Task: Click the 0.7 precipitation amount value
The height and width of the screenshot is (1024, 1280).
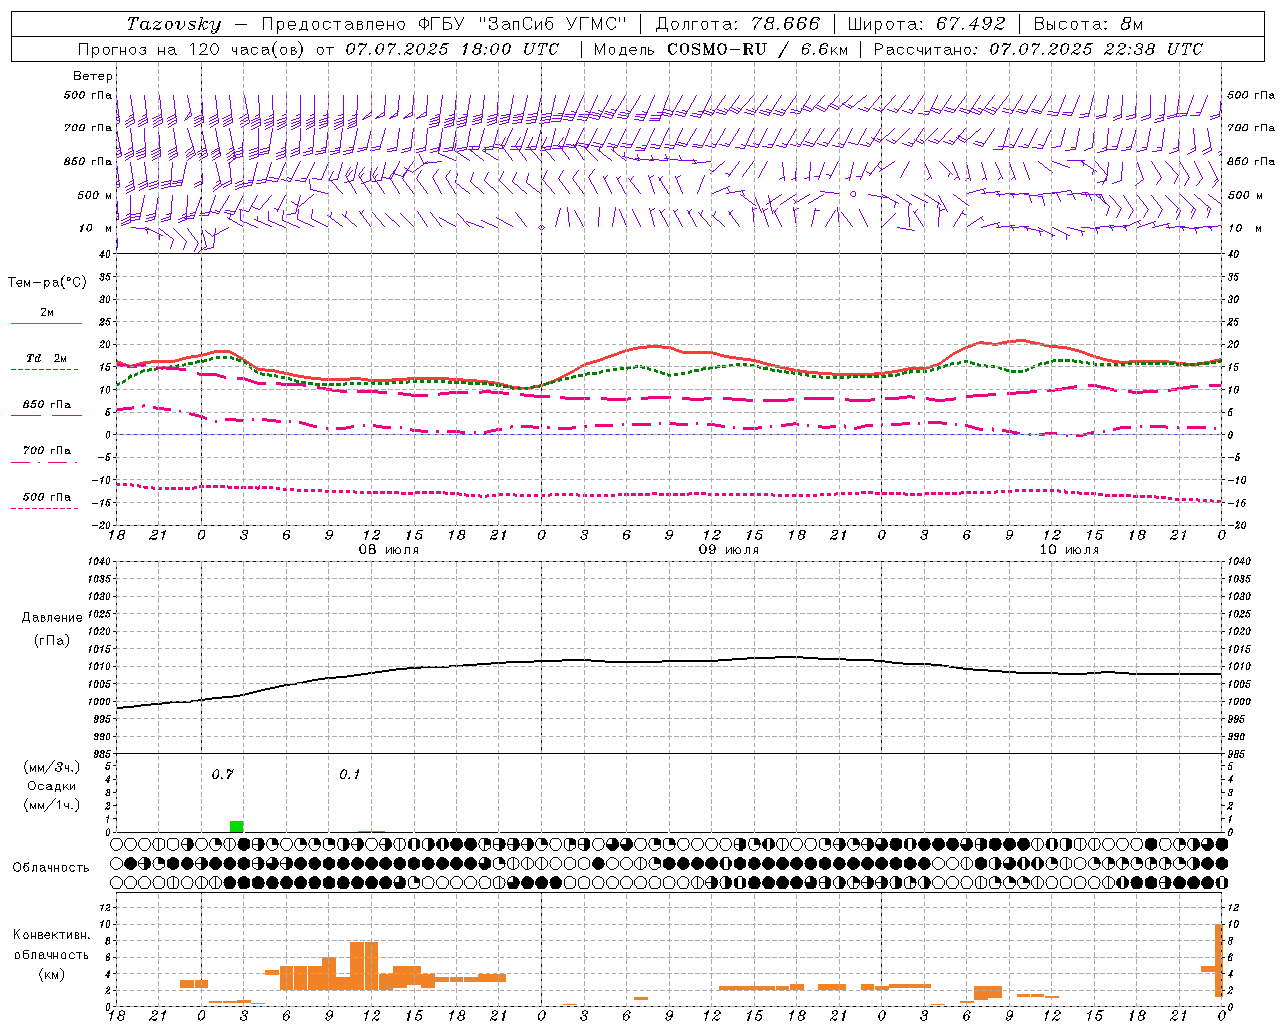Action: (x=222, y=774)
